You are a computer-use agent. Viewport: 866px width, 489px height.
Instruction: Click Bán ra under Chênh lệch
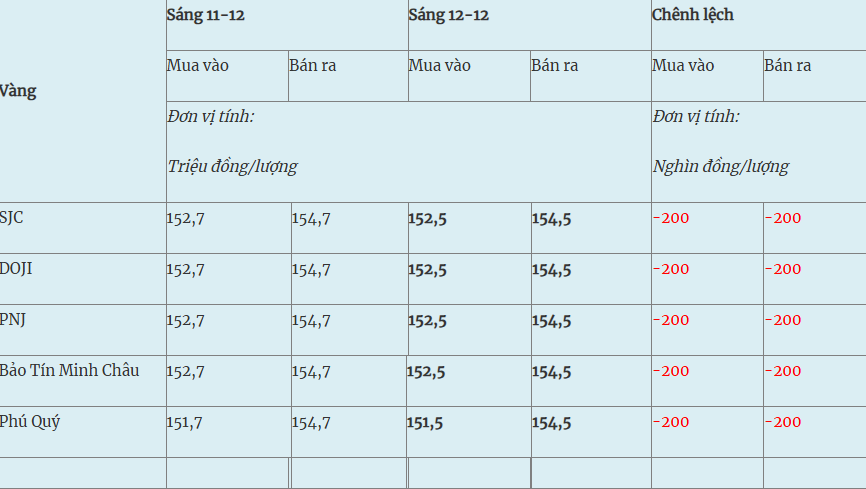(788, 66)
